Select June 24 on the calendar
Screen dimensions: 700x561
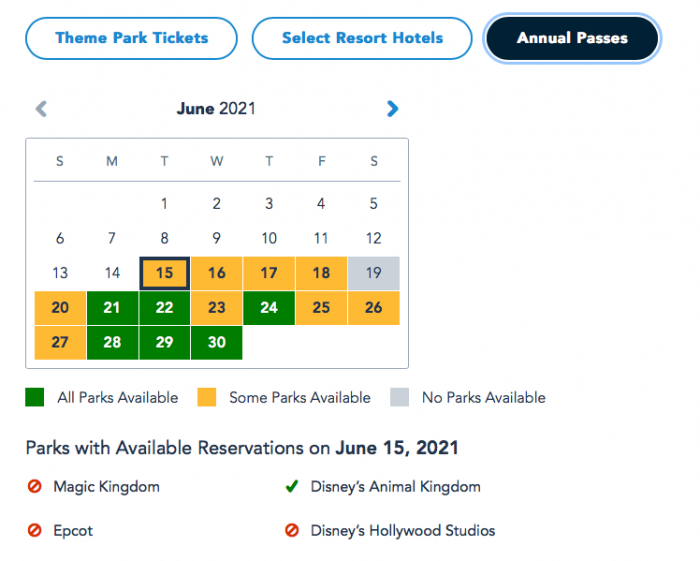(269, 308)
